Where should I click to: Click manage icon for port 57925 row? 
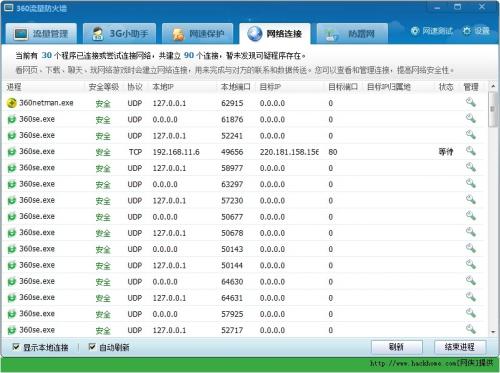(471, 313)
